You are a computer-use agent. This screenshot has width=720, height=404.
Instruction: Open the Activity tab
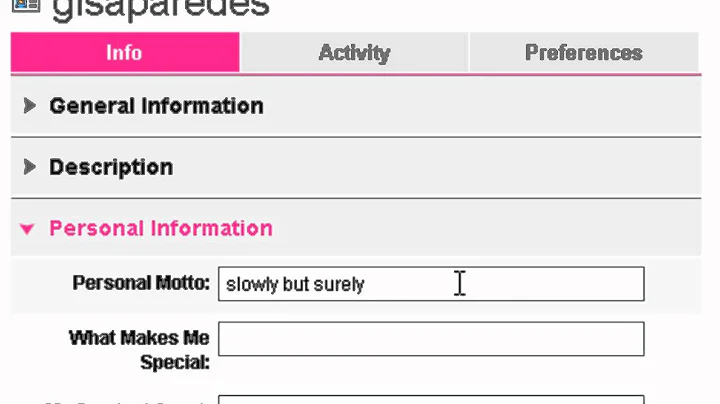point(354,52)
